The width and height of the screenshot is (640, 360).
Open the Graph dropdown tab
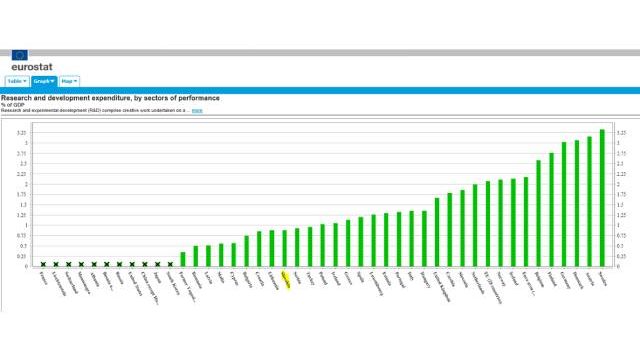pyautogui.click(x=44, y=81)
